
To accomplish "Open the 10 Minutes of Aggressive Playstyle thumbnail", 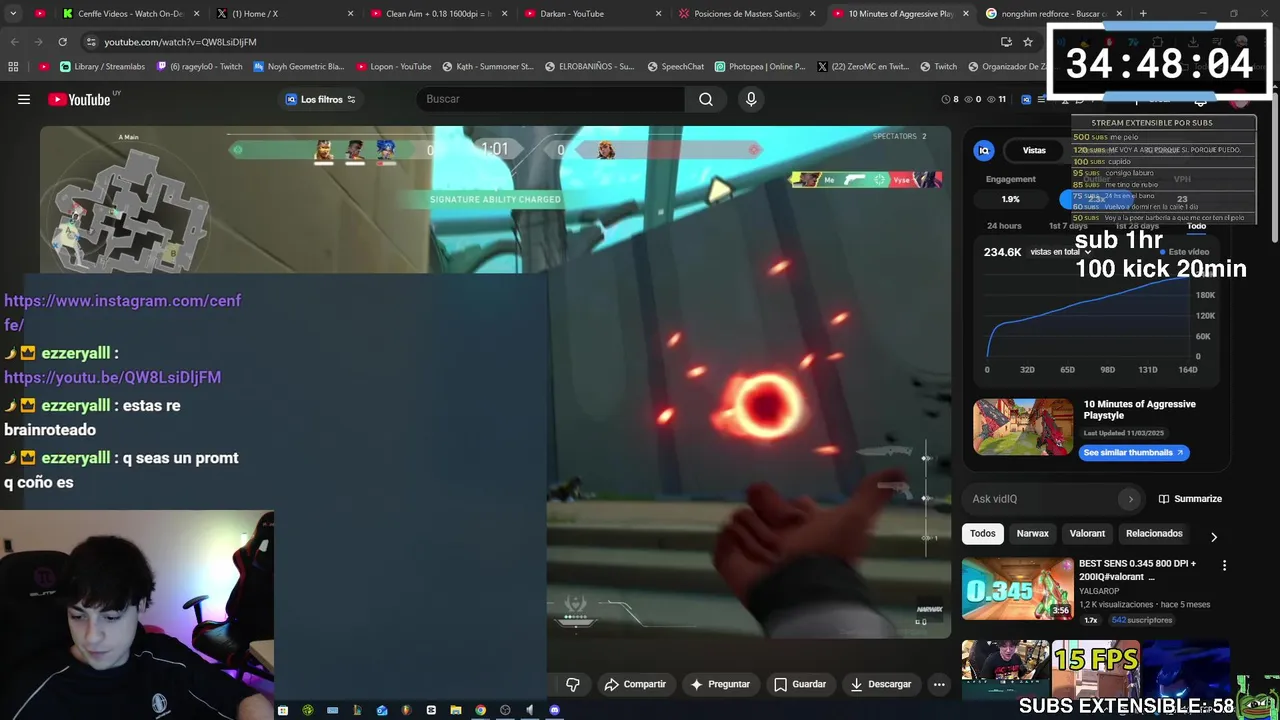I will pyautogui.click(x=1023, y=427).
